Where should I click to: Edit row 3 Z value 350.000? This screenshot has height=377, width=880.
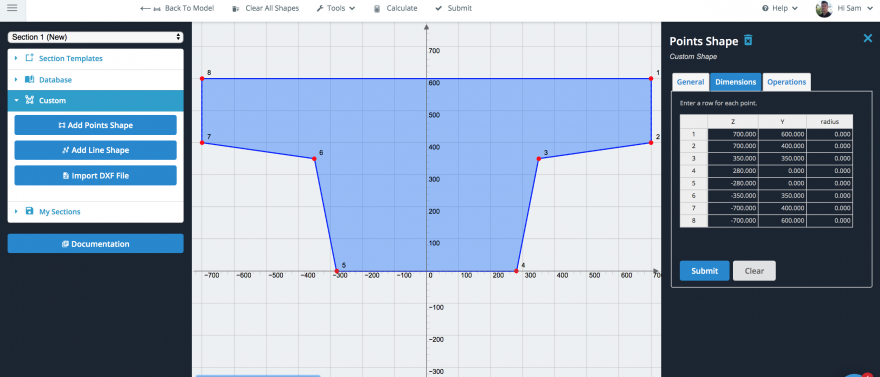(733, 159)
